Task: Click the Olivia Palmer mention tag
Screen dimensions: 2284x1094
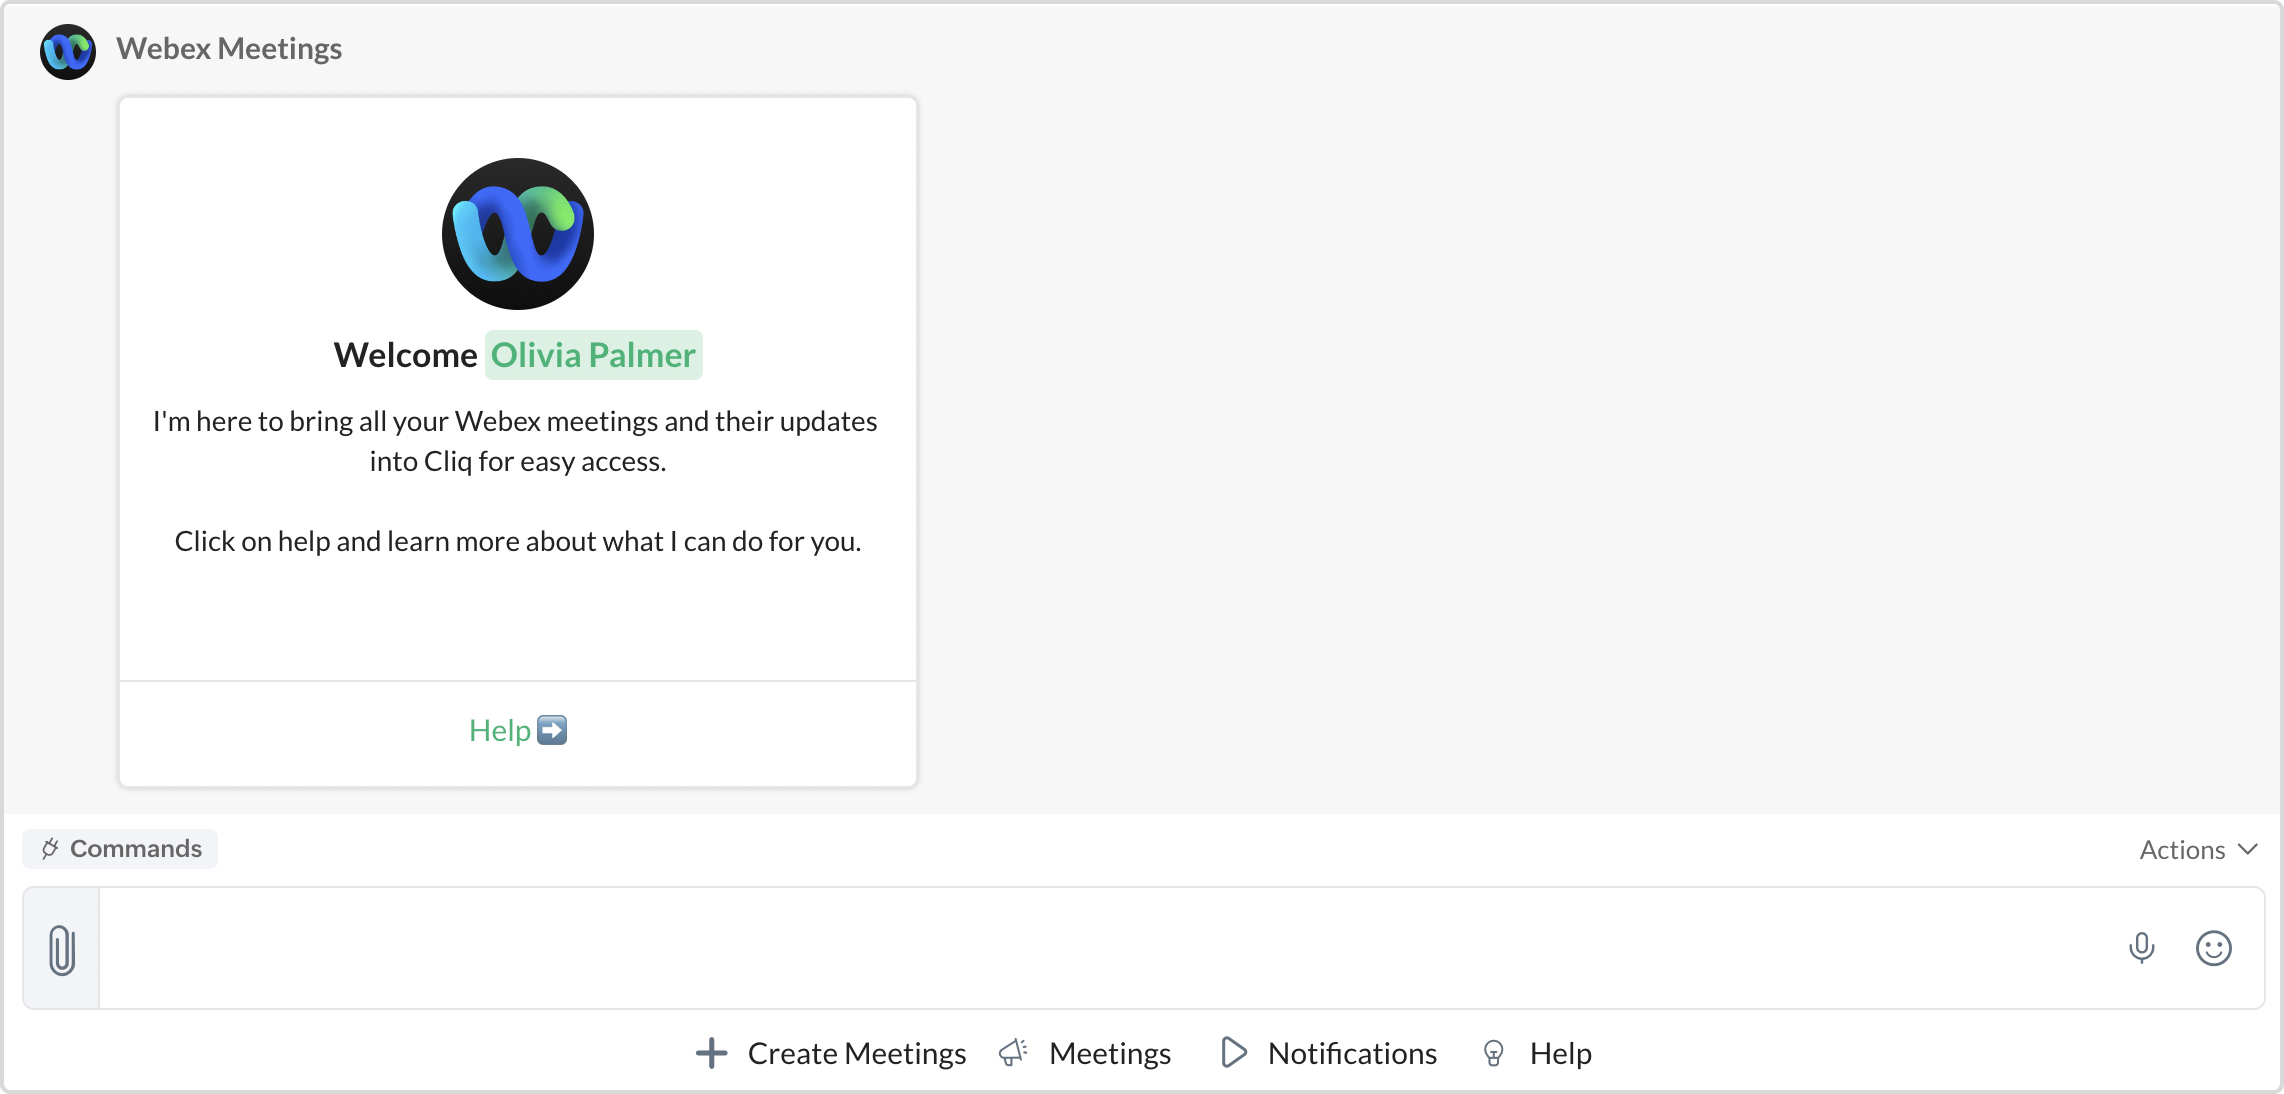Action: [x=593, y=355]
